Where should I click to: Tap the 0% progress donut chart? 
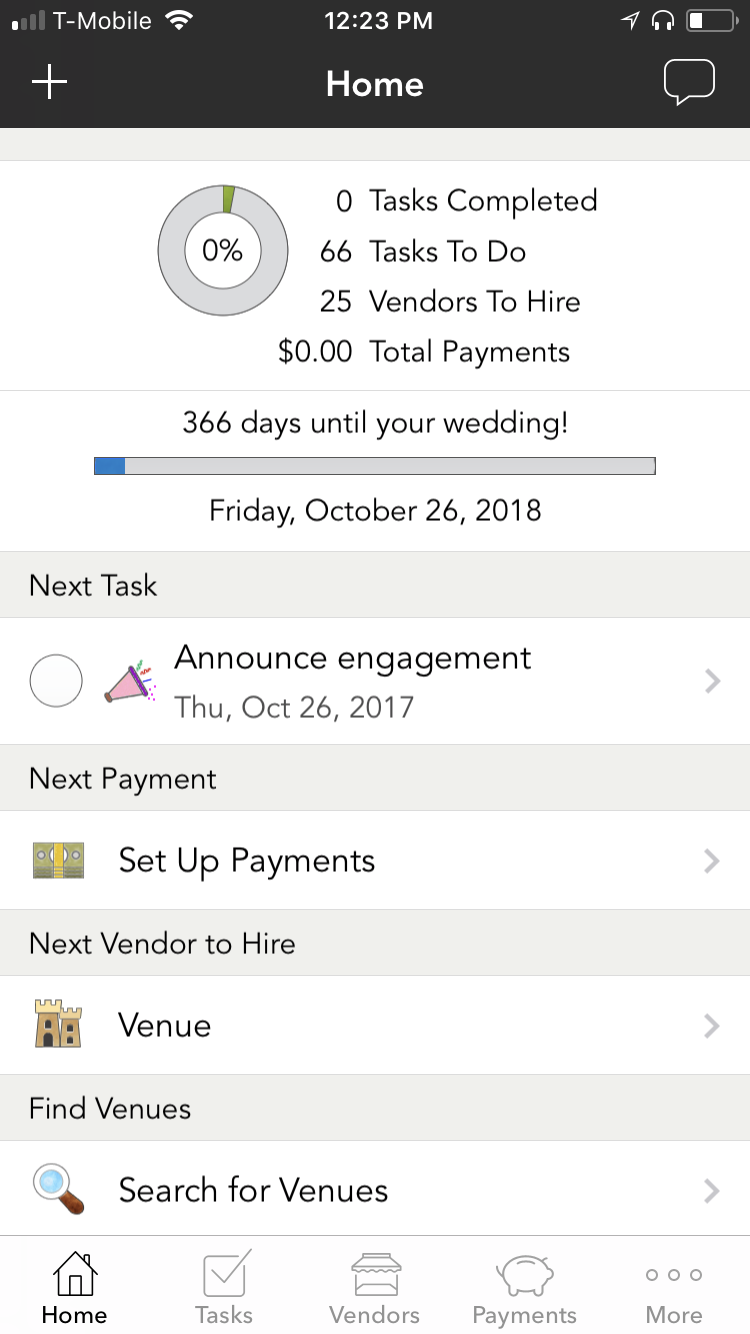click(x=223, y=251)
